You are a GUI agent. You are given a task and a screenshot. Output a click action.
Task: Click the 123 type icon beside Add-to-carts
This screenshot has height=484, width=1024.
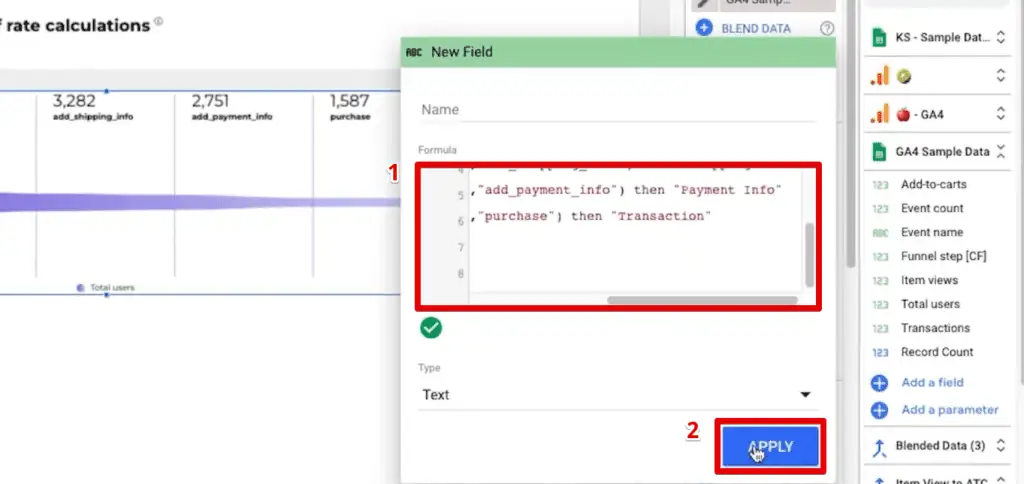click(880, 185)
